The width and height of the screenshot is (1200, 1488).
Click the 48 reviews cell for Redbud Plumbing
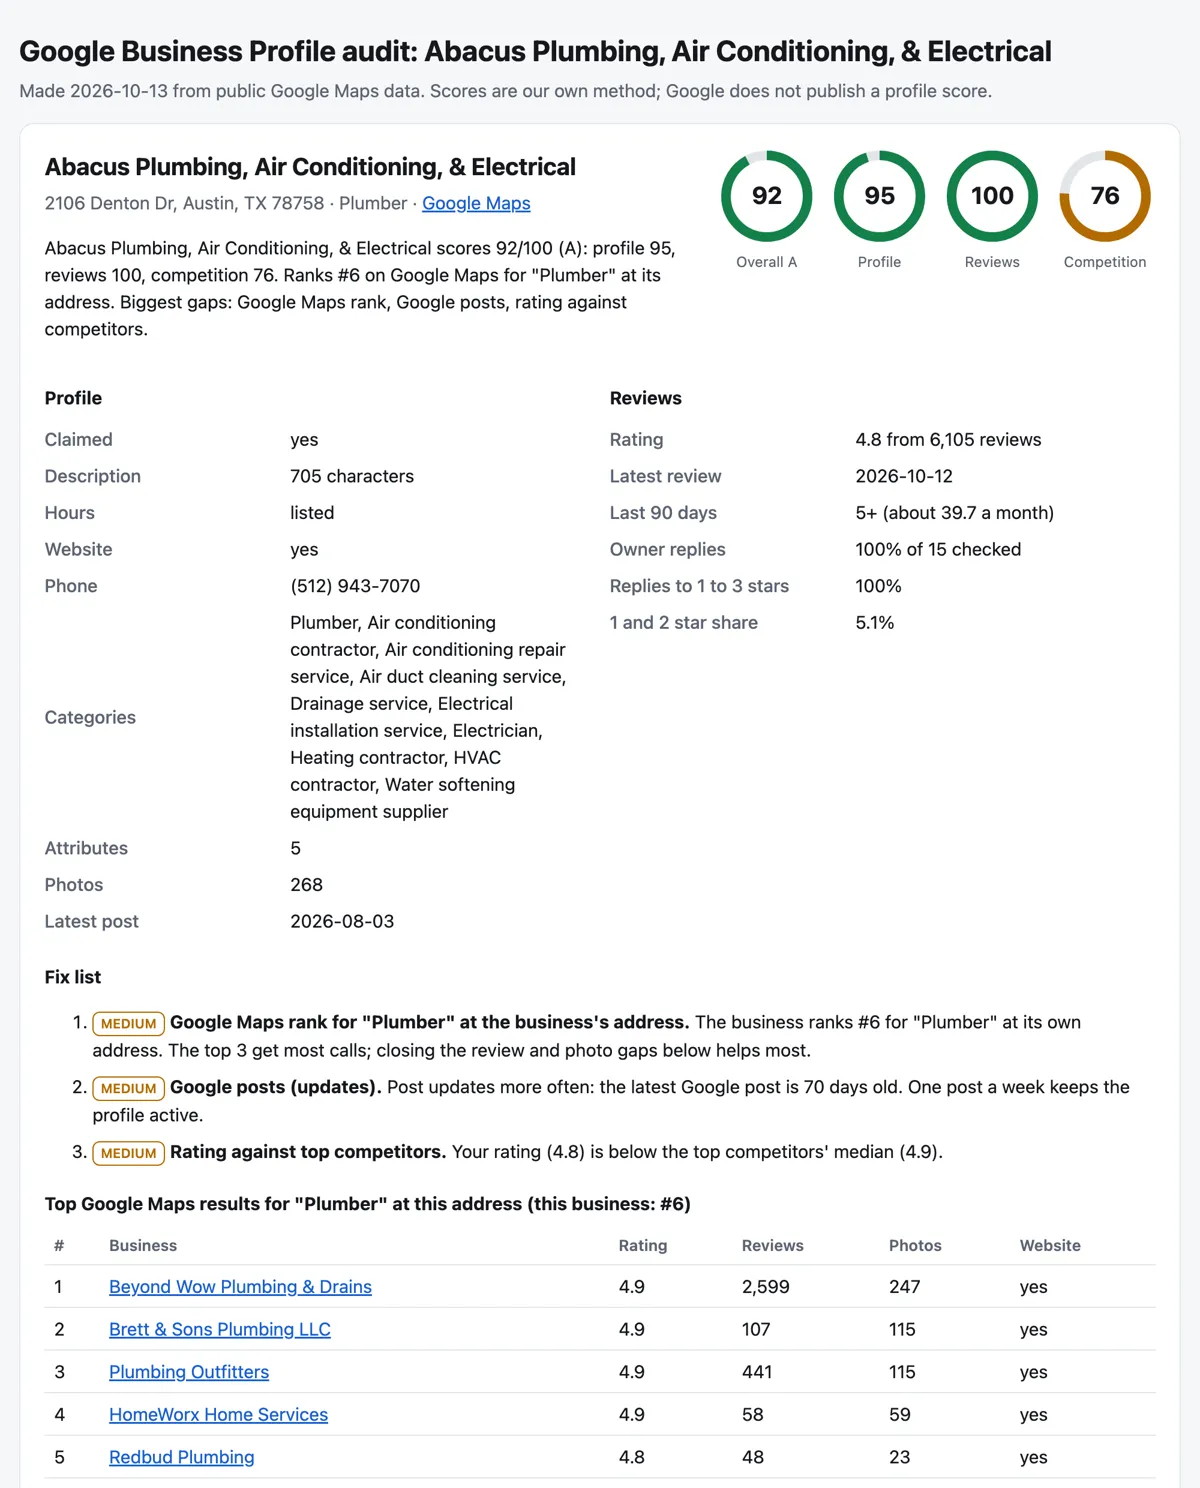click(753, 1457)
